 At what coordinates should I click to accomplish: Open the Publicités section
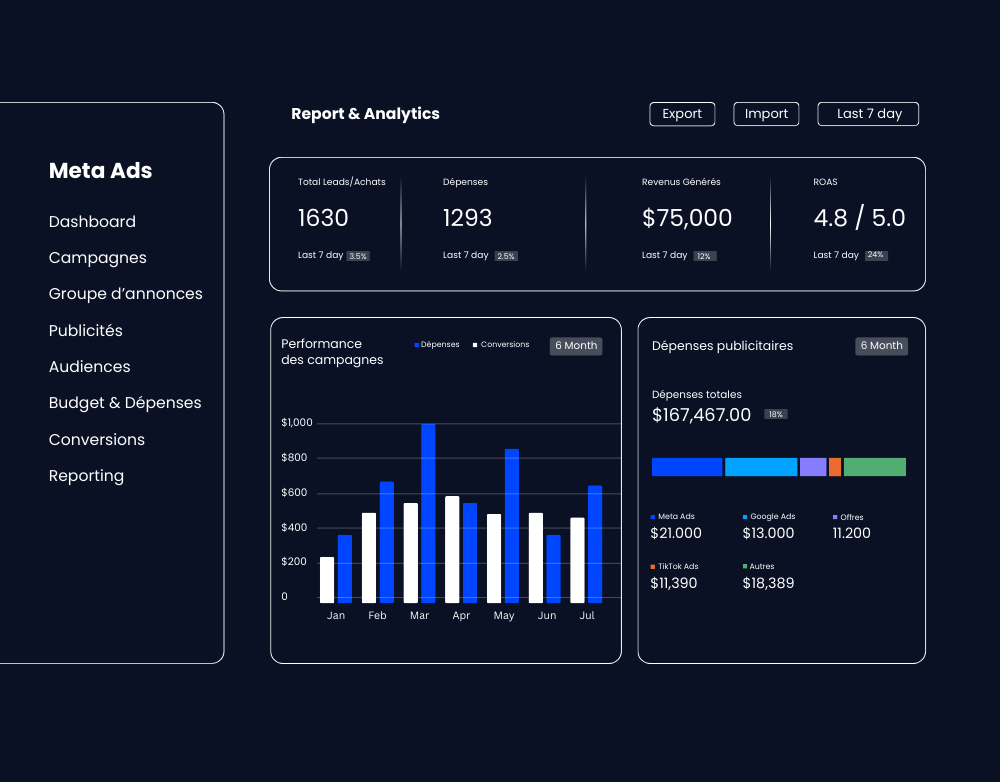(x=86, y=331)
